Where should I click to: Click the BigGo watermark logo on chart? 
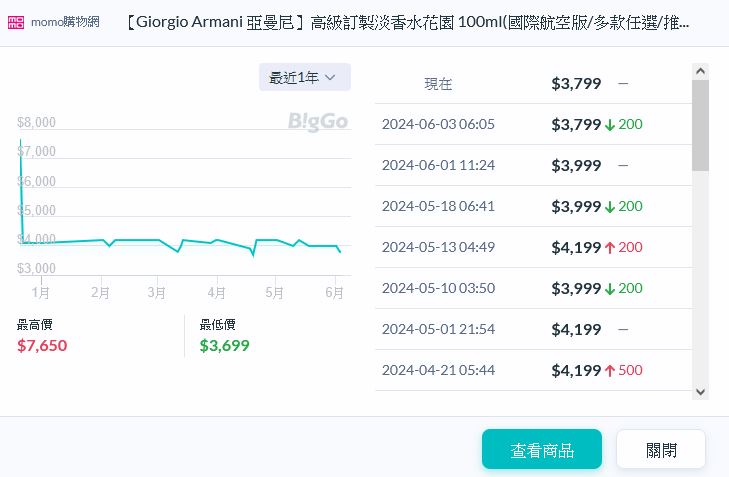[317, 122]
